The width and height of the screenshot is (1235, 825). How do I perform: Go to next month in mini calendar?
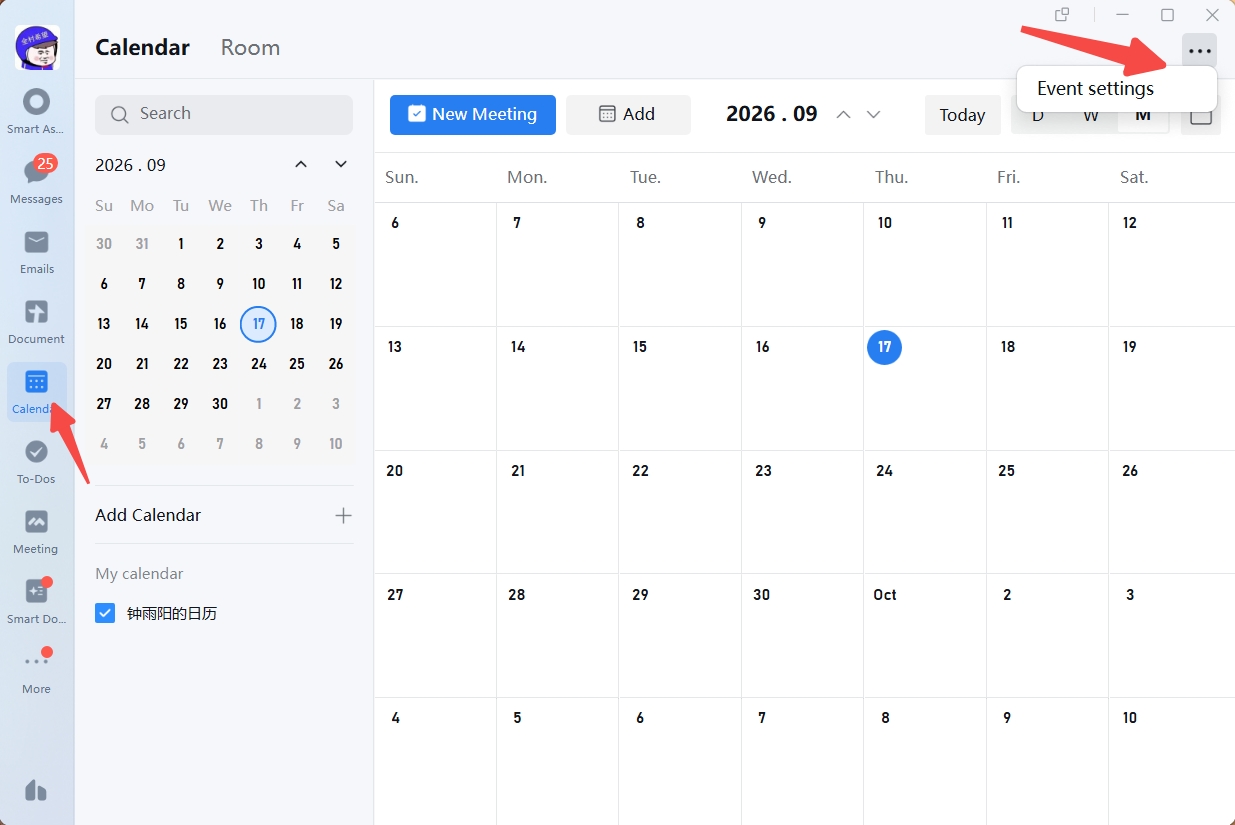tap(341, 164)
